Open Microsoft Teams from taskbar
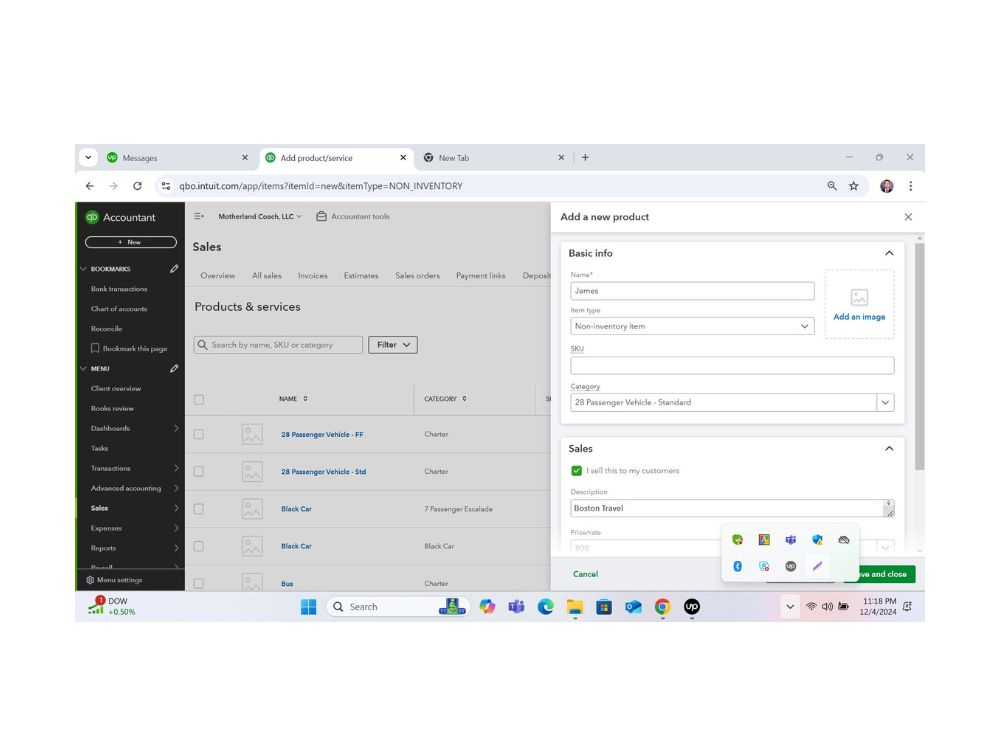Image resolution: width=1000 pixels, height=750 pixels. pos(516,607)
